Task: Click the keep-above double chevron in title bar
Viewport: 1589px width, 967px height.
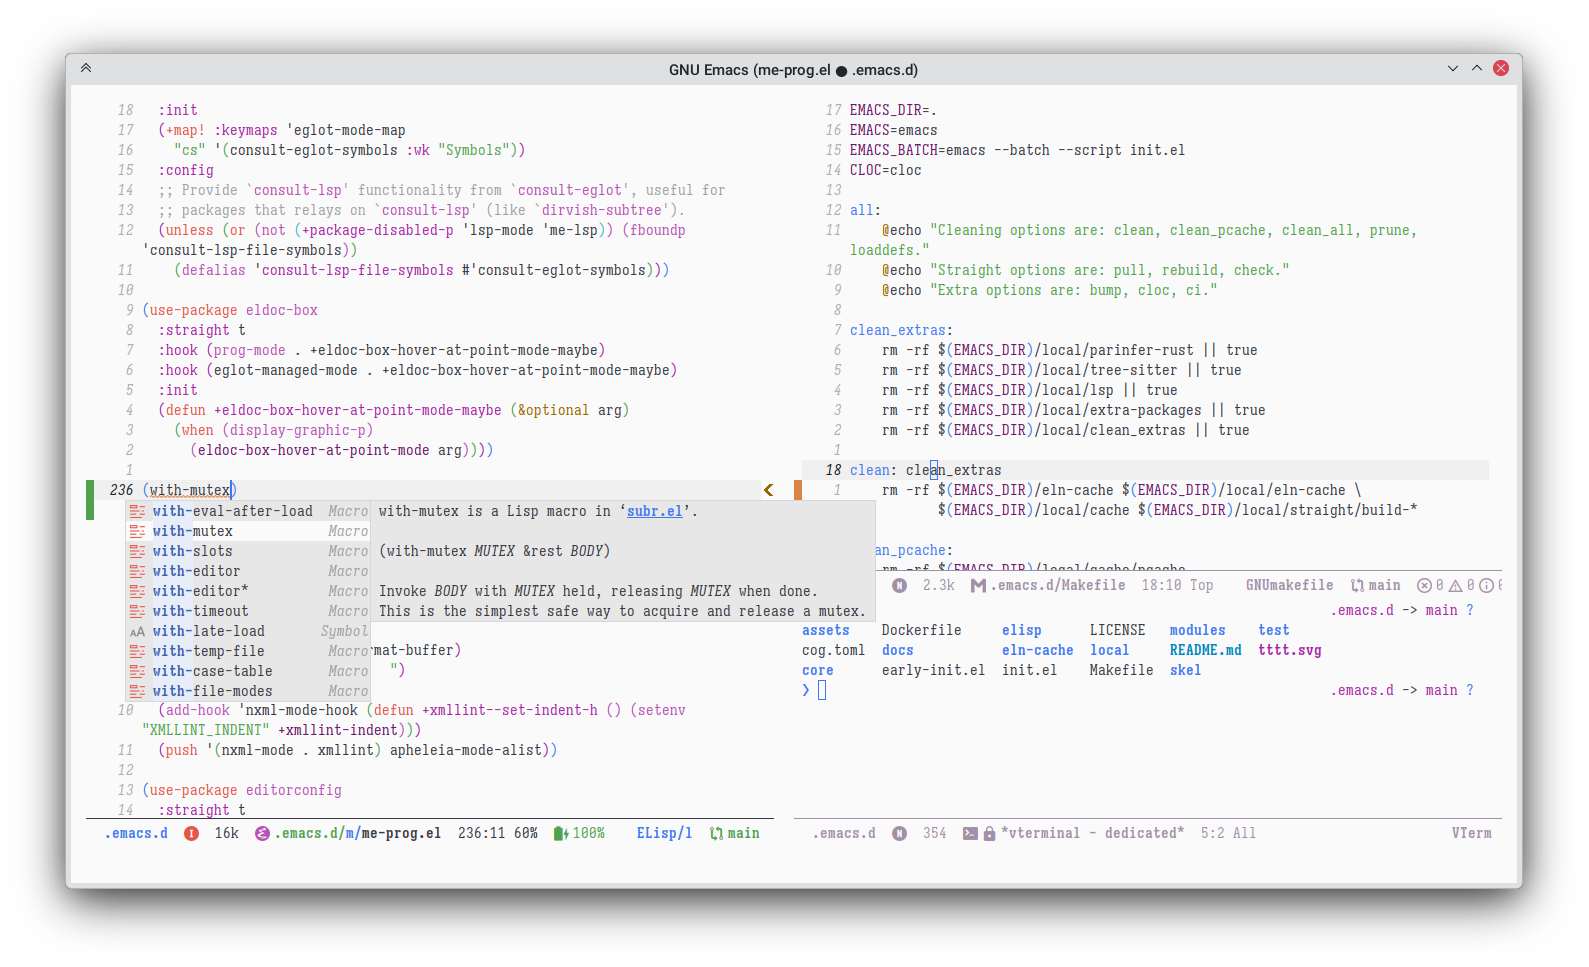Action: [x=86, y=68]
